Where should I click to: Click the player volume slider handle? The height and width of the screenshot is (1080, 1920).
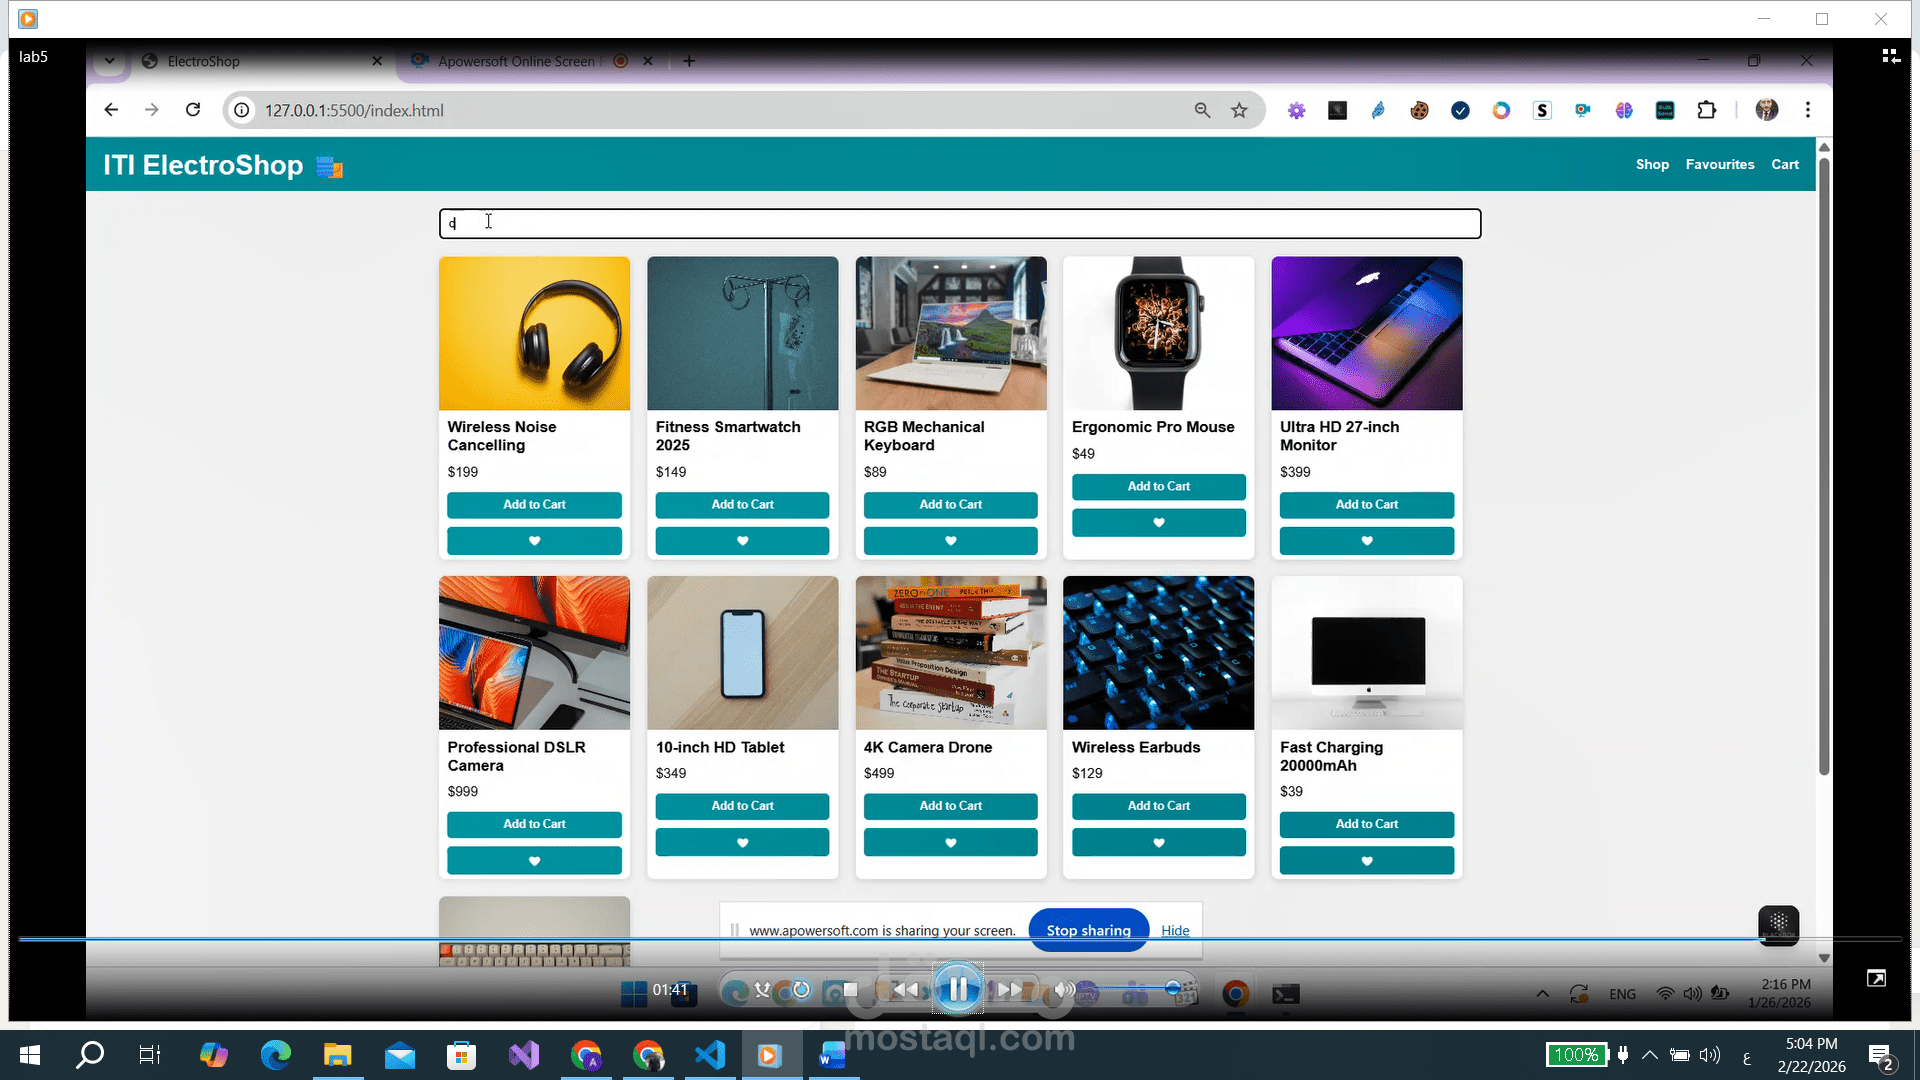coord(1172,989)
